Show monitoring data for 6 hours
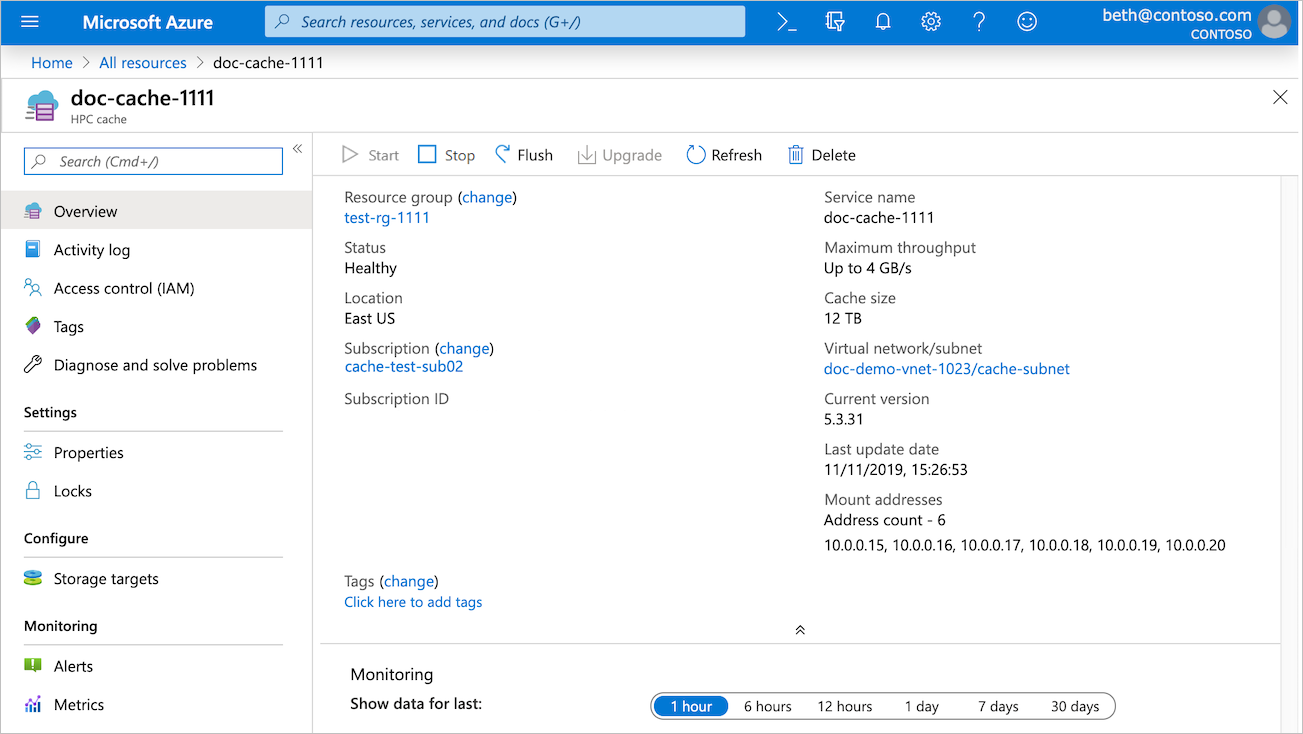 [x=767, y=706]
